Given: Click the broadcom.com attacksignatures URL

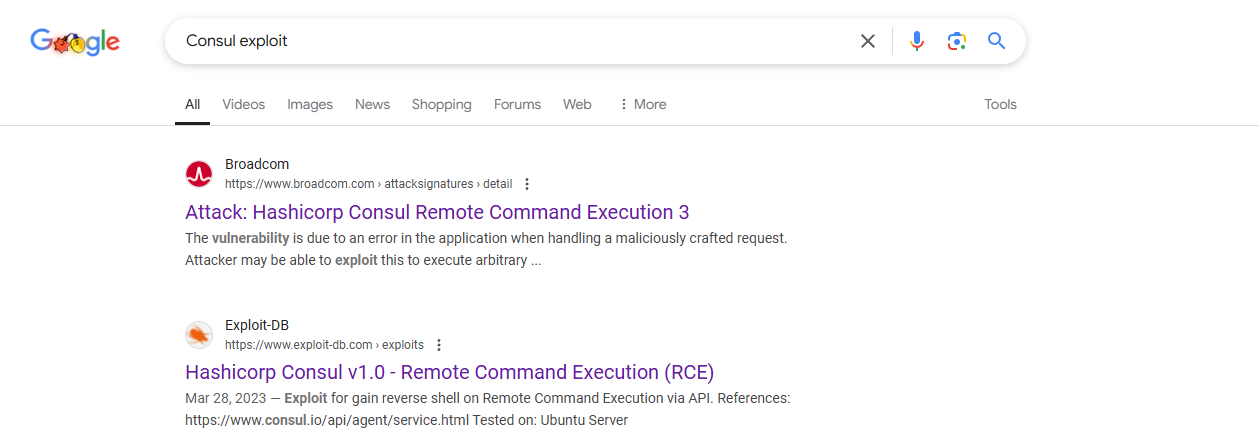Looking at the screenshot, I should click(x=368, y=184).
